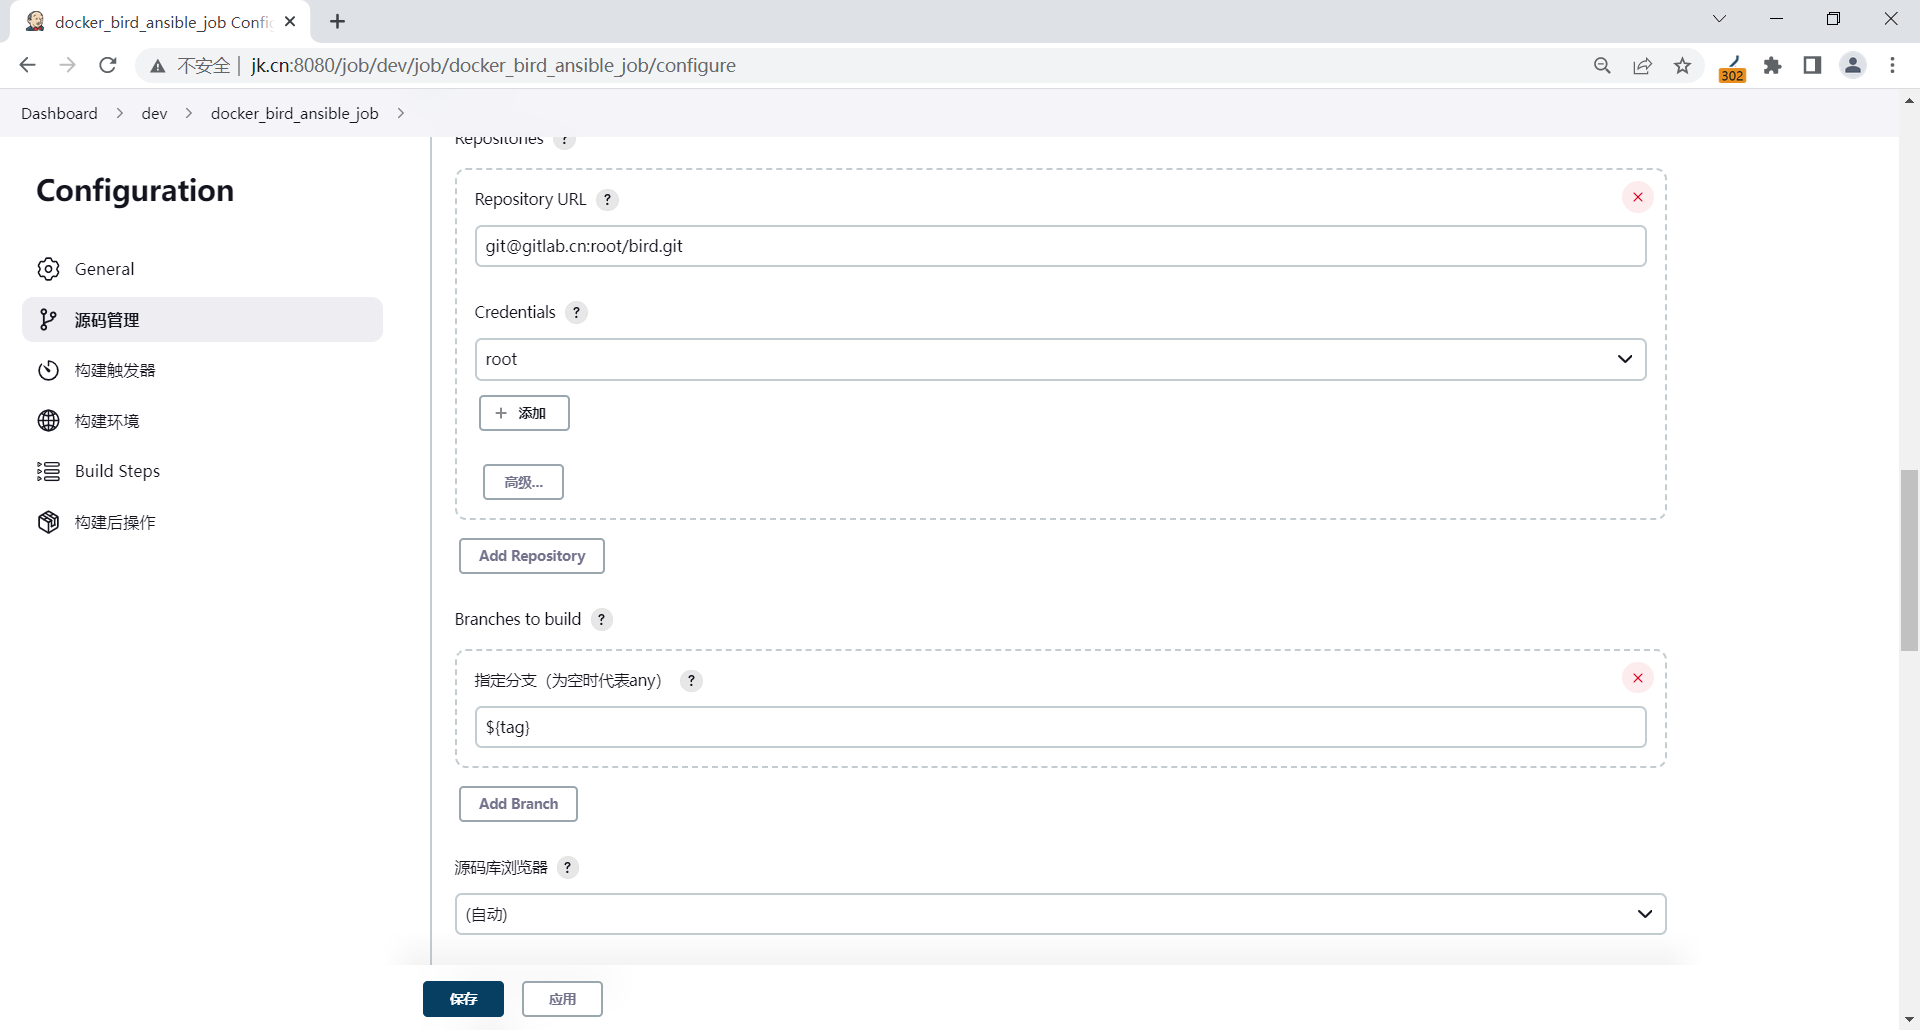Click the scrollbar down arrow
This screenshot has height=1030, width=1920.
click(1909, 1019)
